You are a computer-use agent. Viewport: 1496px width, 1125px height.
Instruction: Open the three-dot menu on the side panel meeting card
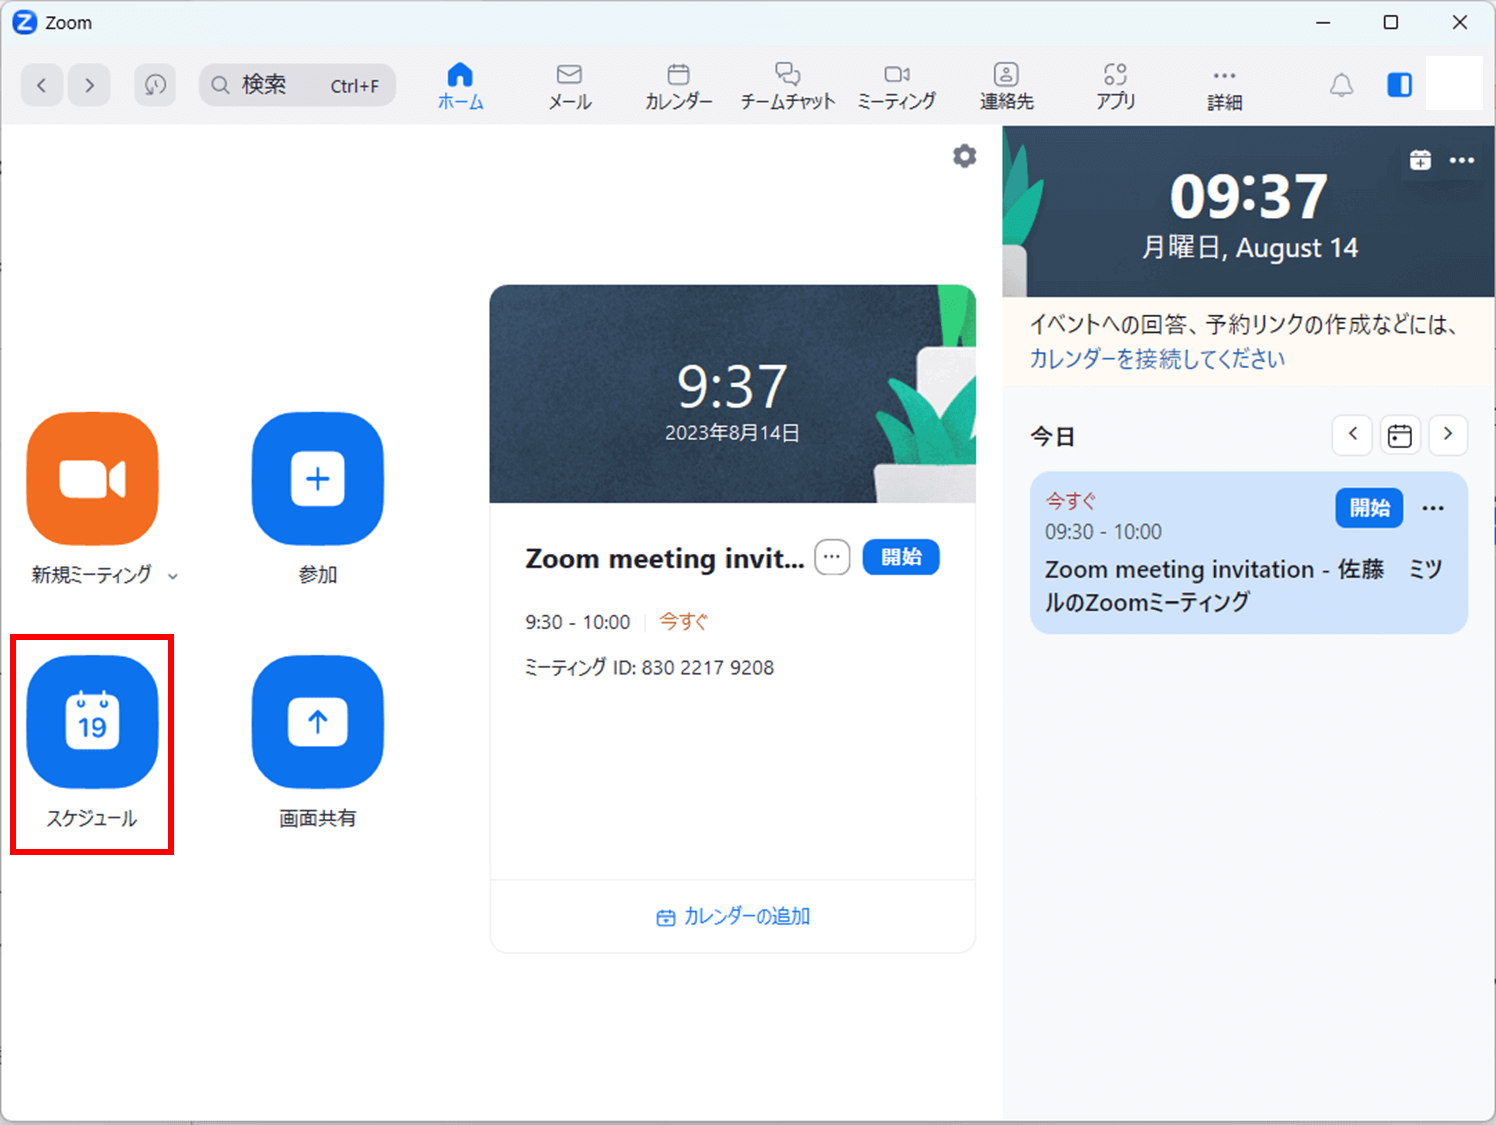coord(1433,508)
